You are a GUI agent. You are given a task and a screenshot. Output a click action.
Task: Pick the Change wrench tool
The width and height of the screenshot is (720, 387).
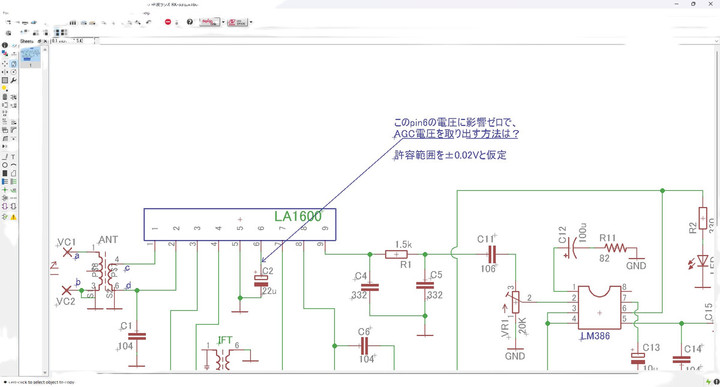click(13, 80)
